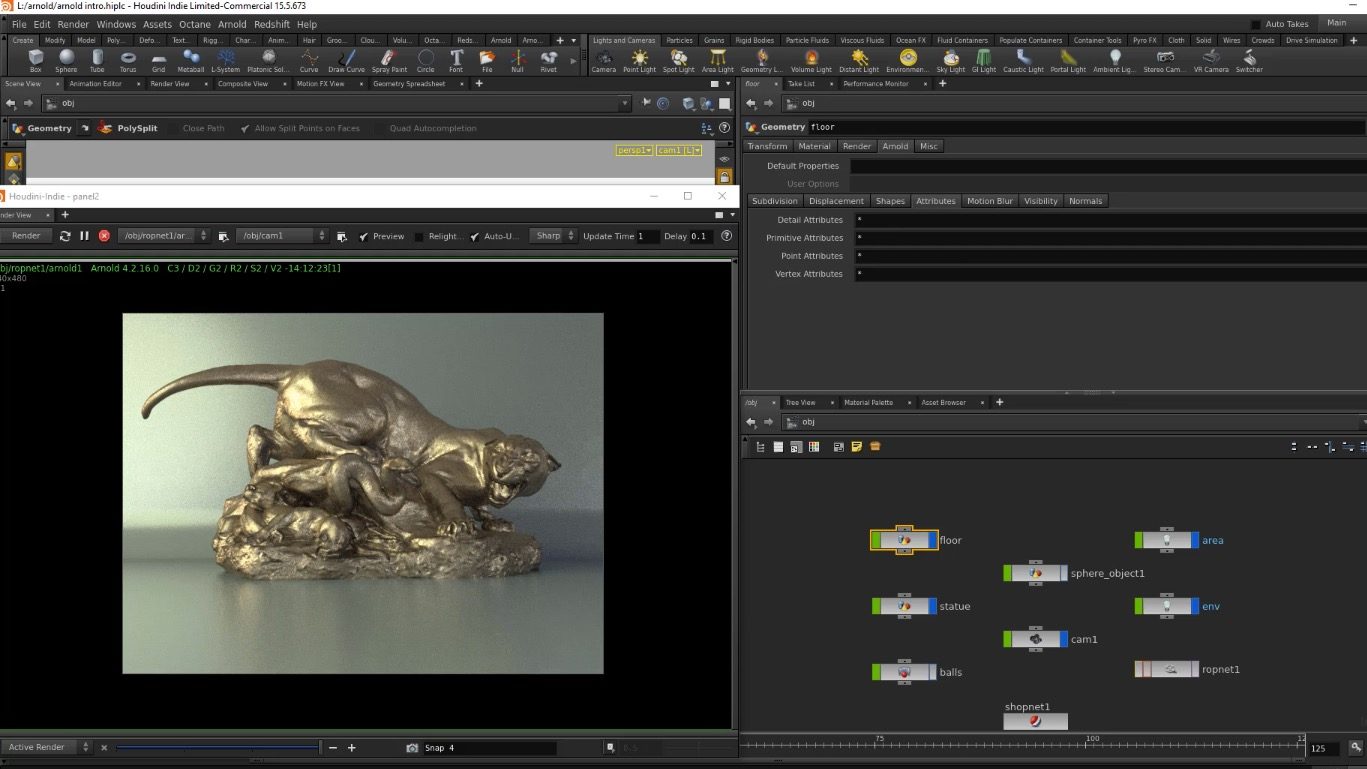Click the Detail Attributes field
Screen dimensions: 1367x769
click(x=1109, y=220)
